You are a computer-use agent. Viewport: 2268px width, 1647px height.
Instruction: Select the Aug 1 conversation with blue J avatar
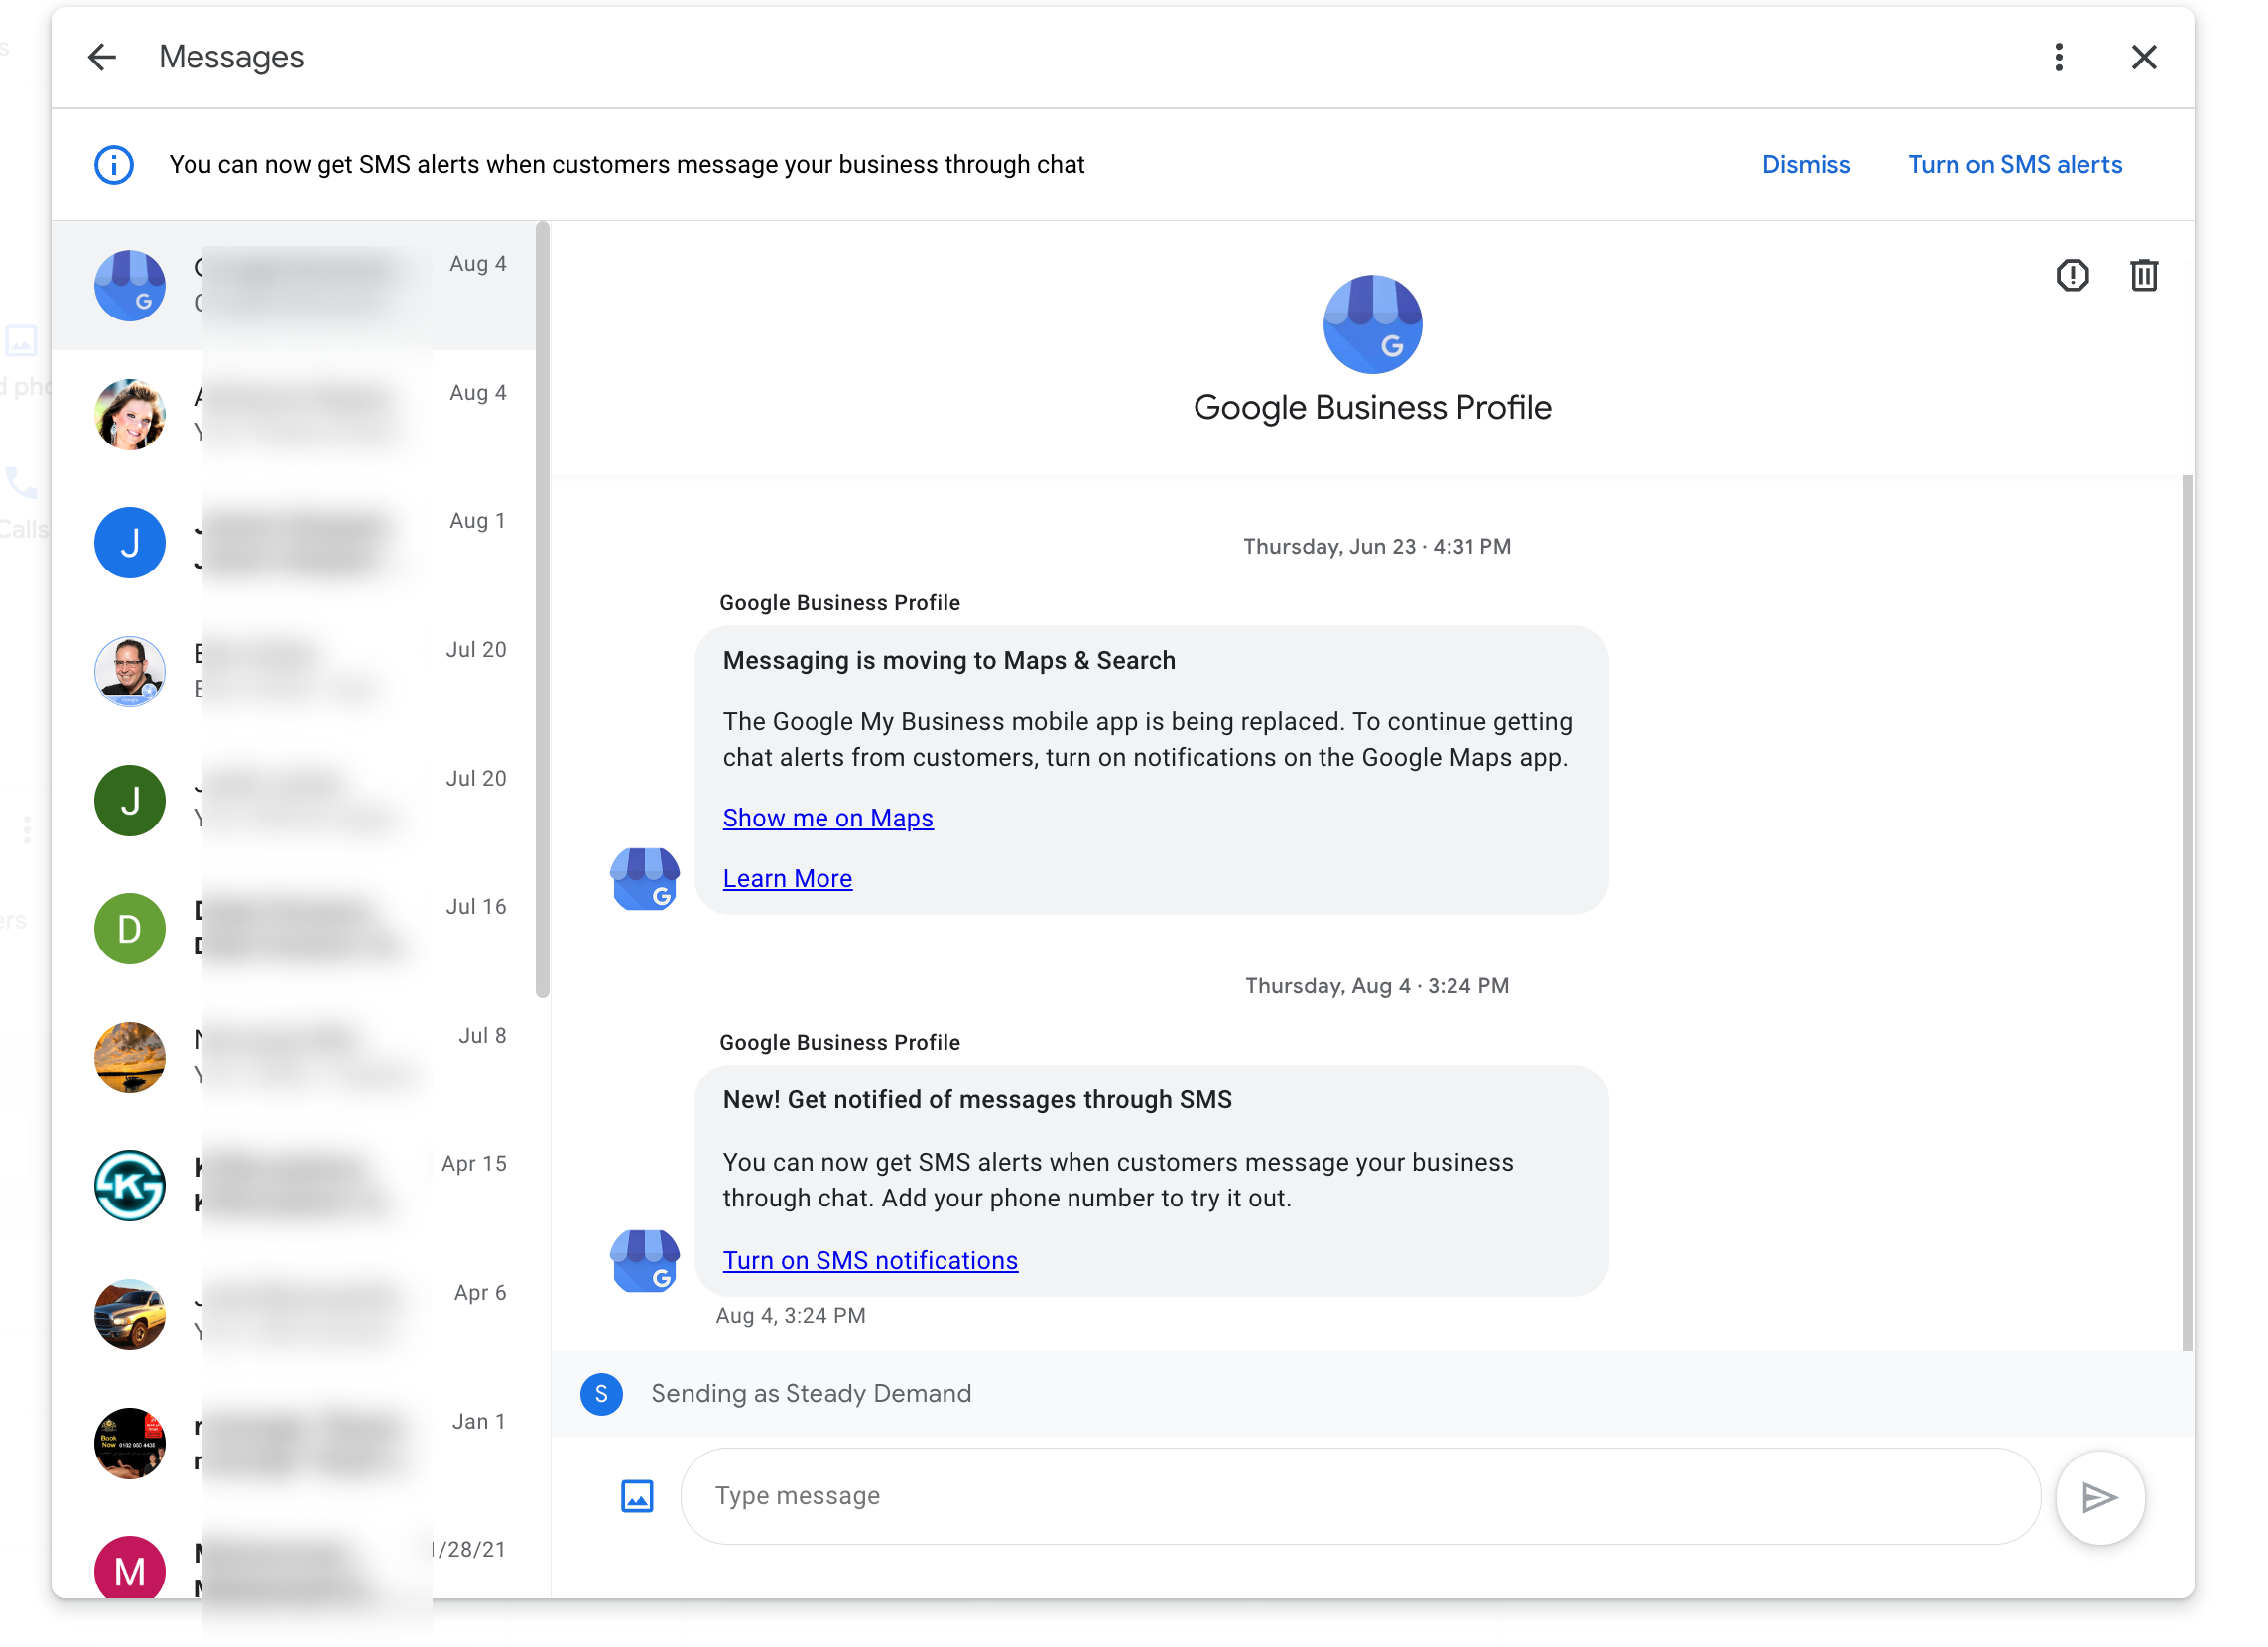[300, 543]
